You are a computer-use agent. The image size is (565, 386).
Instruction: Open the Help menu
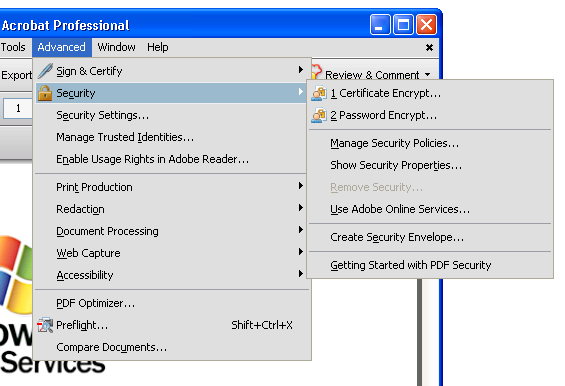point(157,47)
